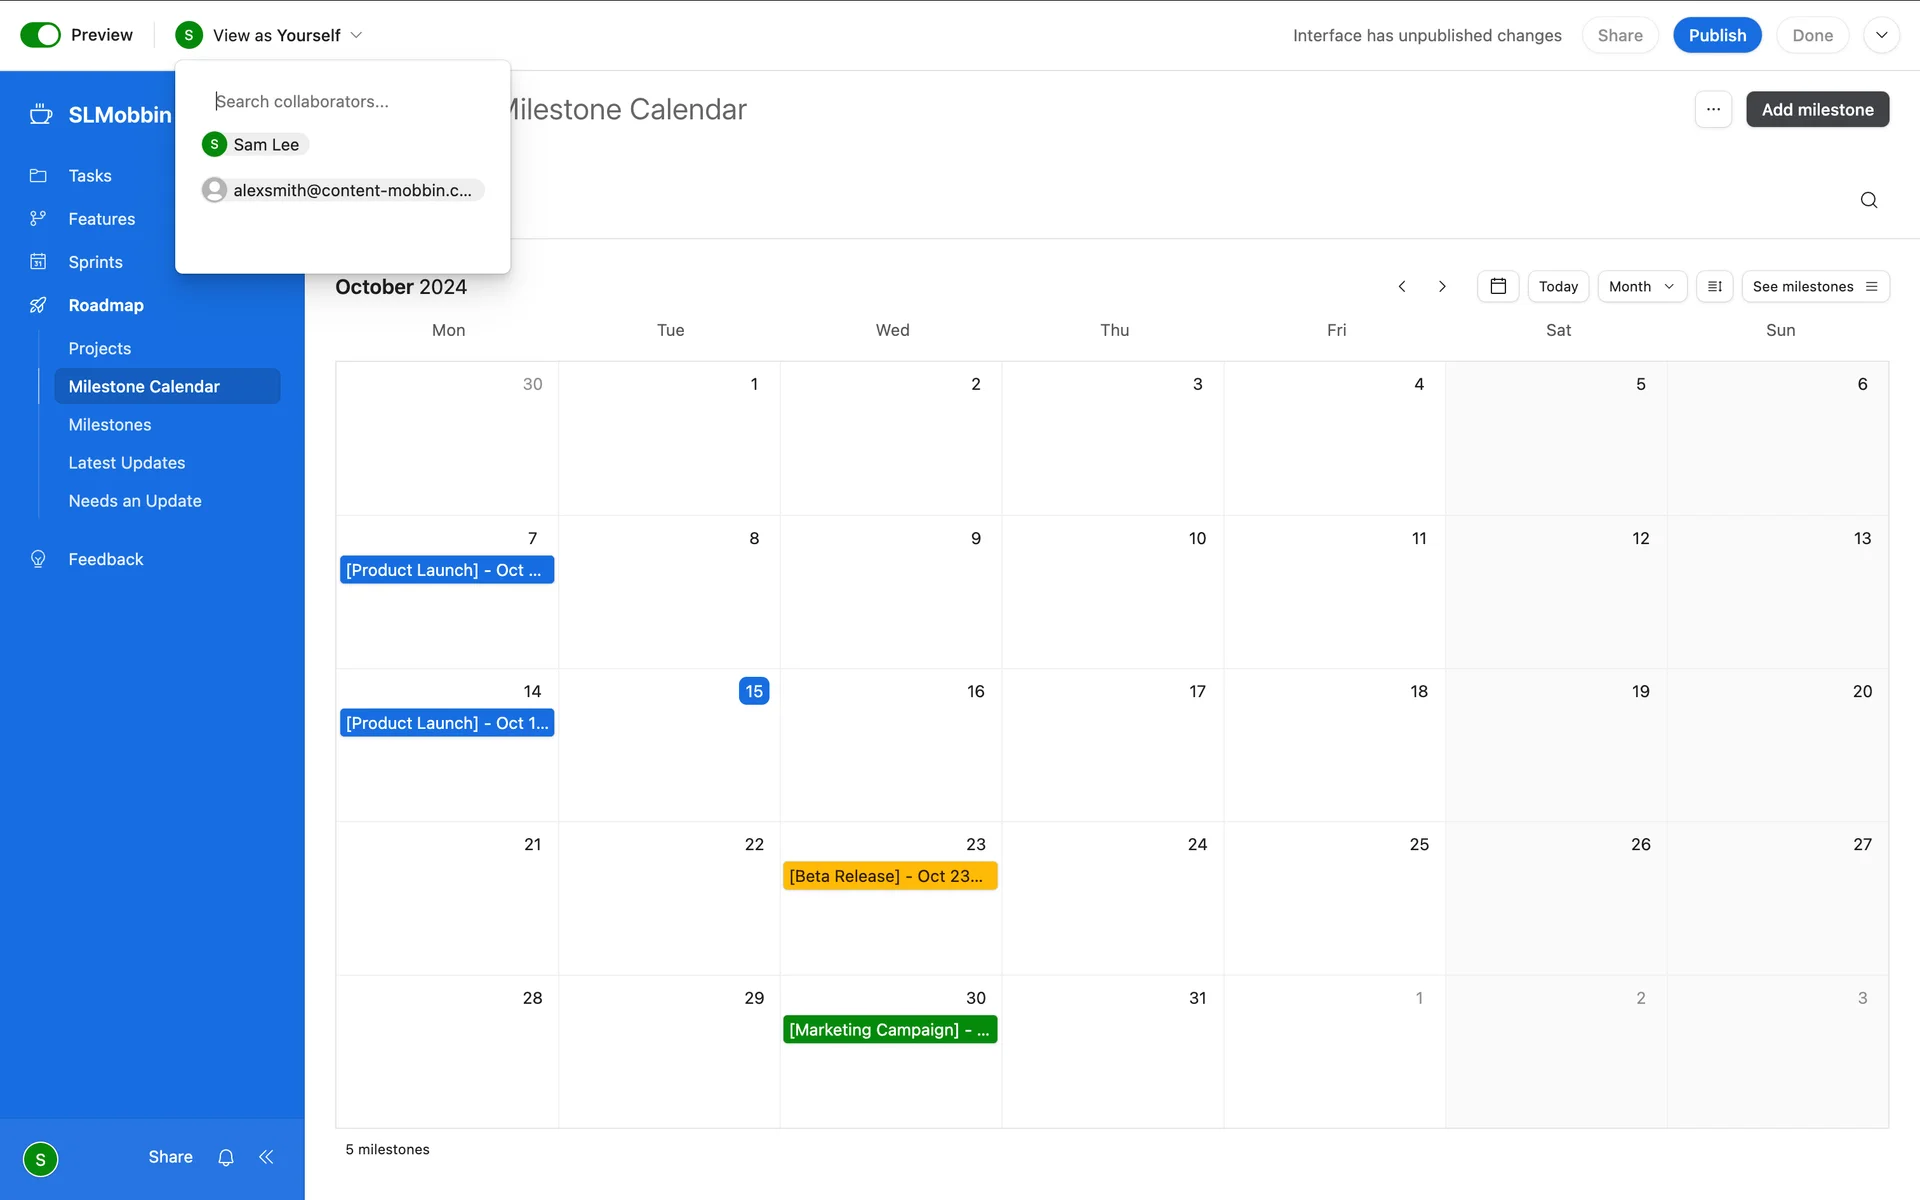Click the Publish button
The image size is (1920, 1200).
[x=1716, y=35]
